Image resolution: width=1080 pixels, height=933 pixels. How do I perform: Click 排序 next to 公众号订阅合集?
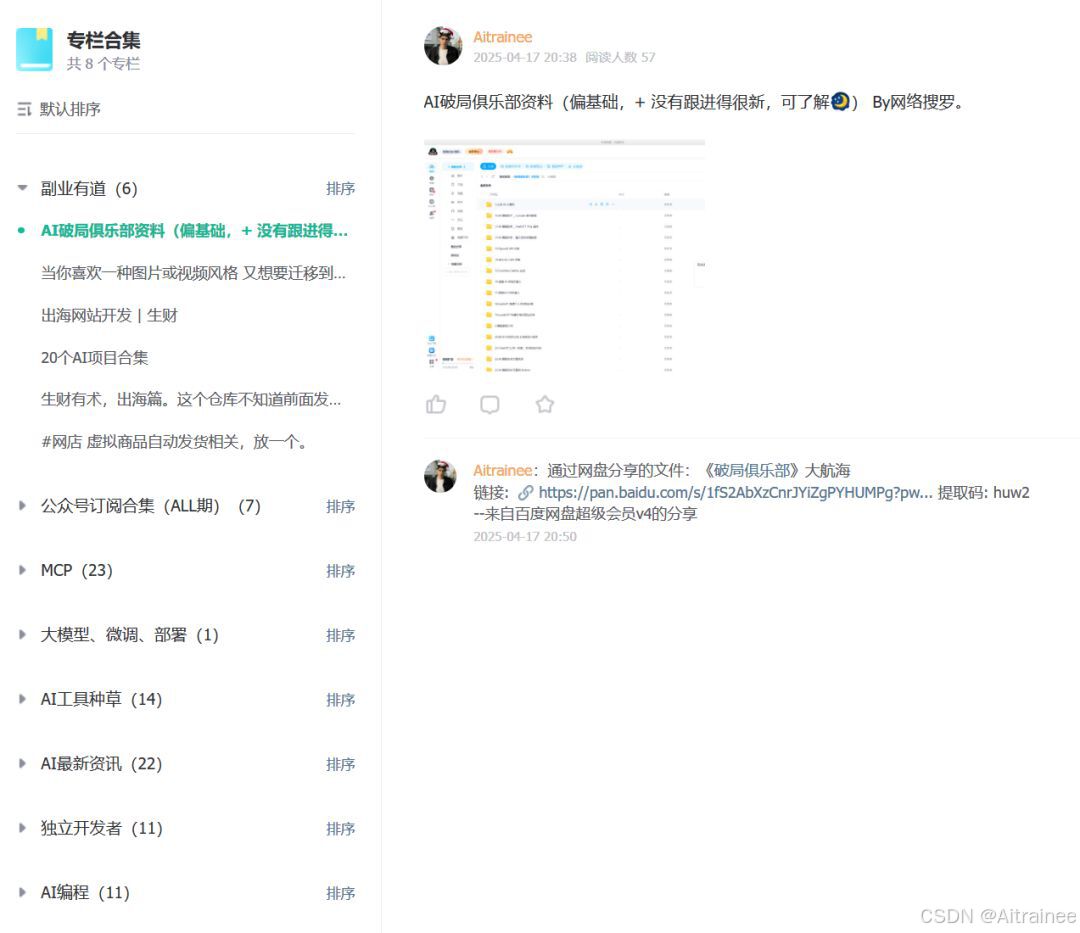(x=340, y=507)
